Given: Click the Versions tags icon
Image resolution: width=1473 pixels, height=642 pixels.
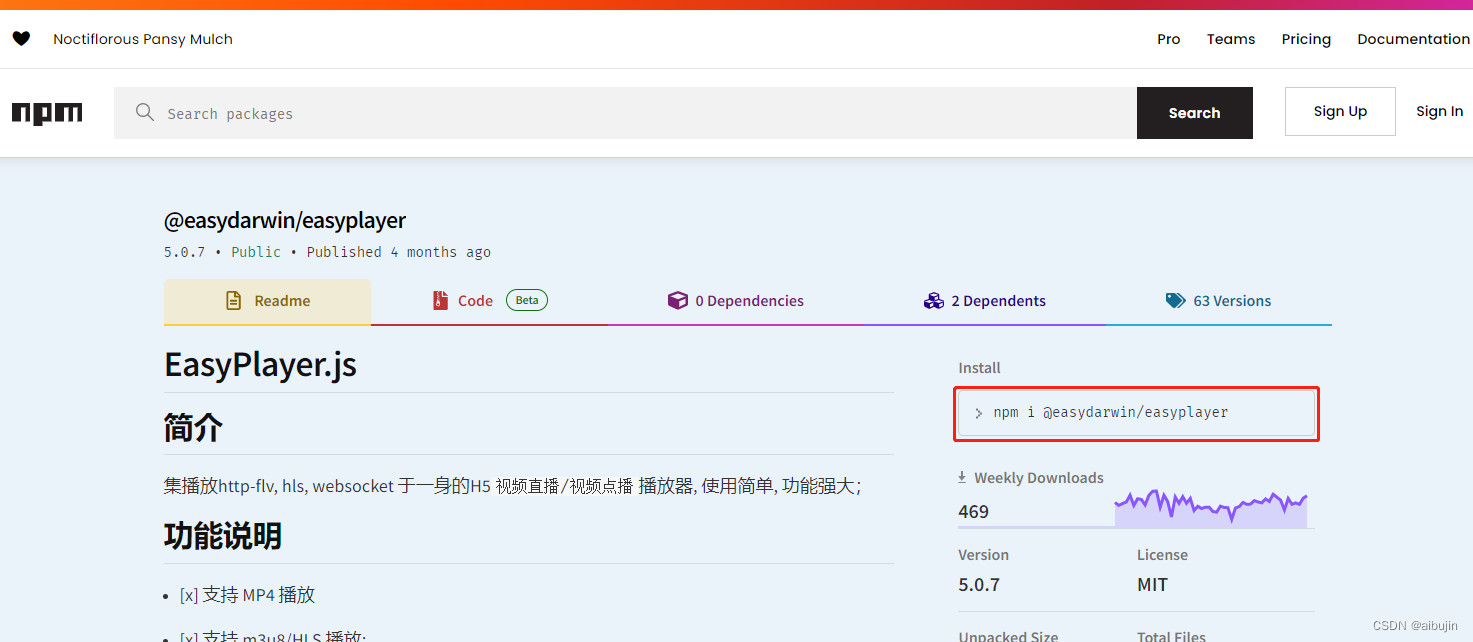Looking at the screenshot, I should pyautogui.click(x=1176, y=301).
